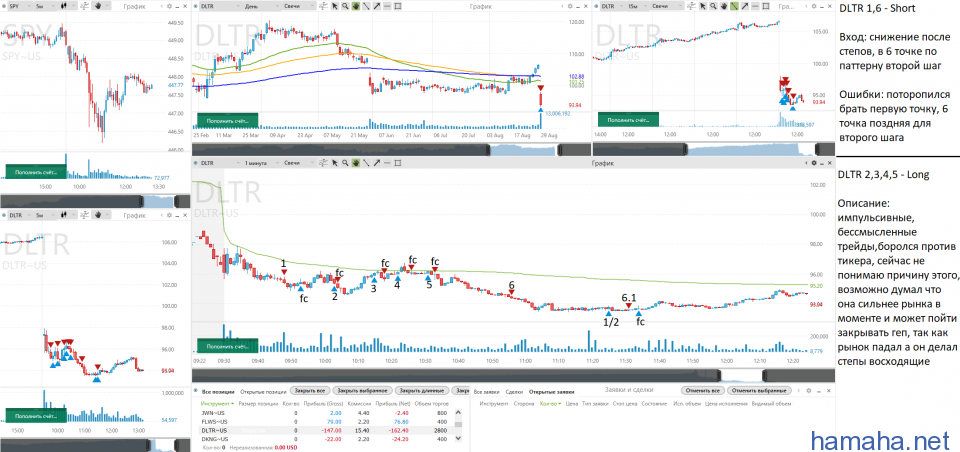960x452 pixels.
Task: Select DLTR~US row in positions table
Action: coord(328,431)
